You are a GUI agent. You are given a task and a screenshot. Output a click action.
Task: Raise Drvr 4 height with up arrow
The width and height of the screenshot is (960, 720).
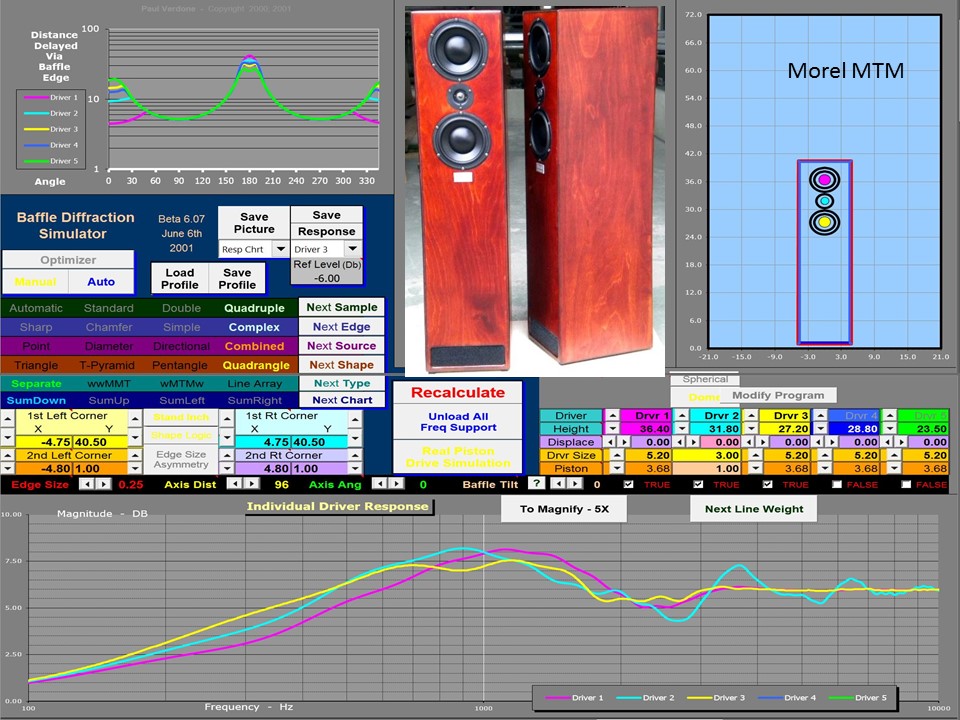coord(820,415)
